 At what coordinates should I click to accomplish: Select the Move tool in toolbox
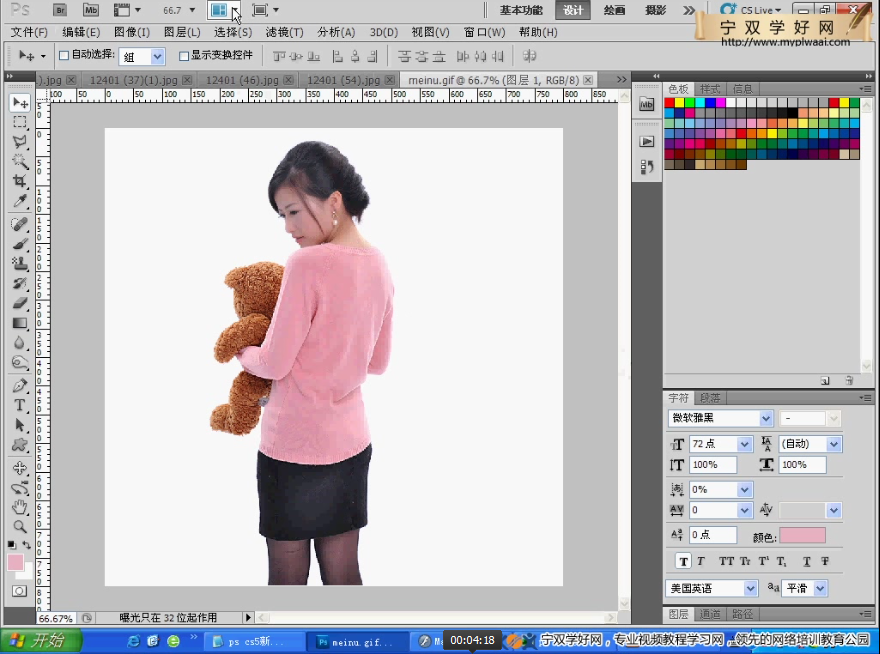click(20, 103)
